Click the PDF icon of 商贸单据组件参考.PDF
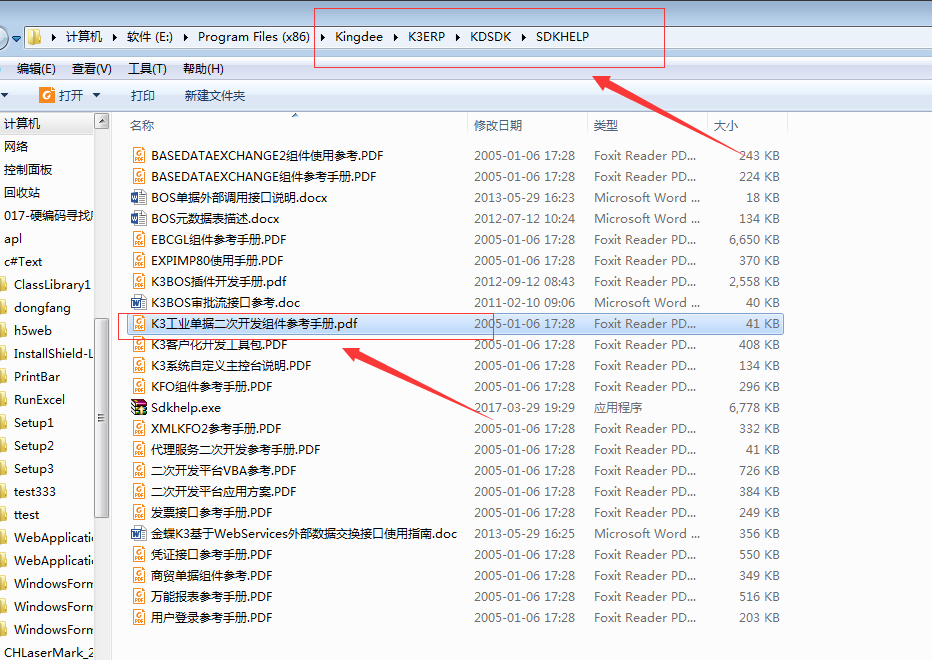The width and height of the screenshot is (932, 660). pos(138,576)
